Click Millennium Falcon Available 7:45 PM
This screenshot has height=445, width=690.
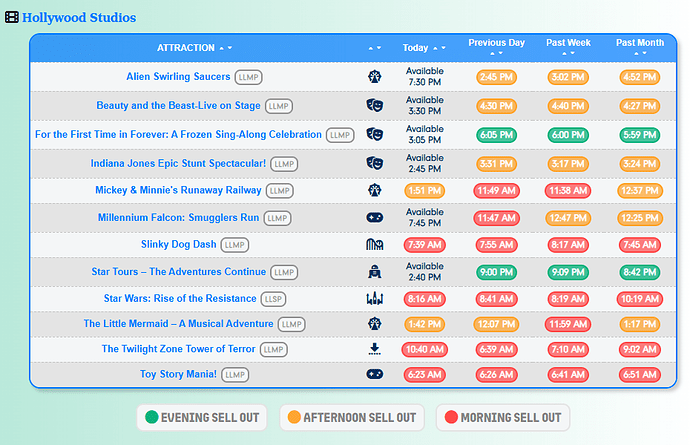tap(425, 217)
